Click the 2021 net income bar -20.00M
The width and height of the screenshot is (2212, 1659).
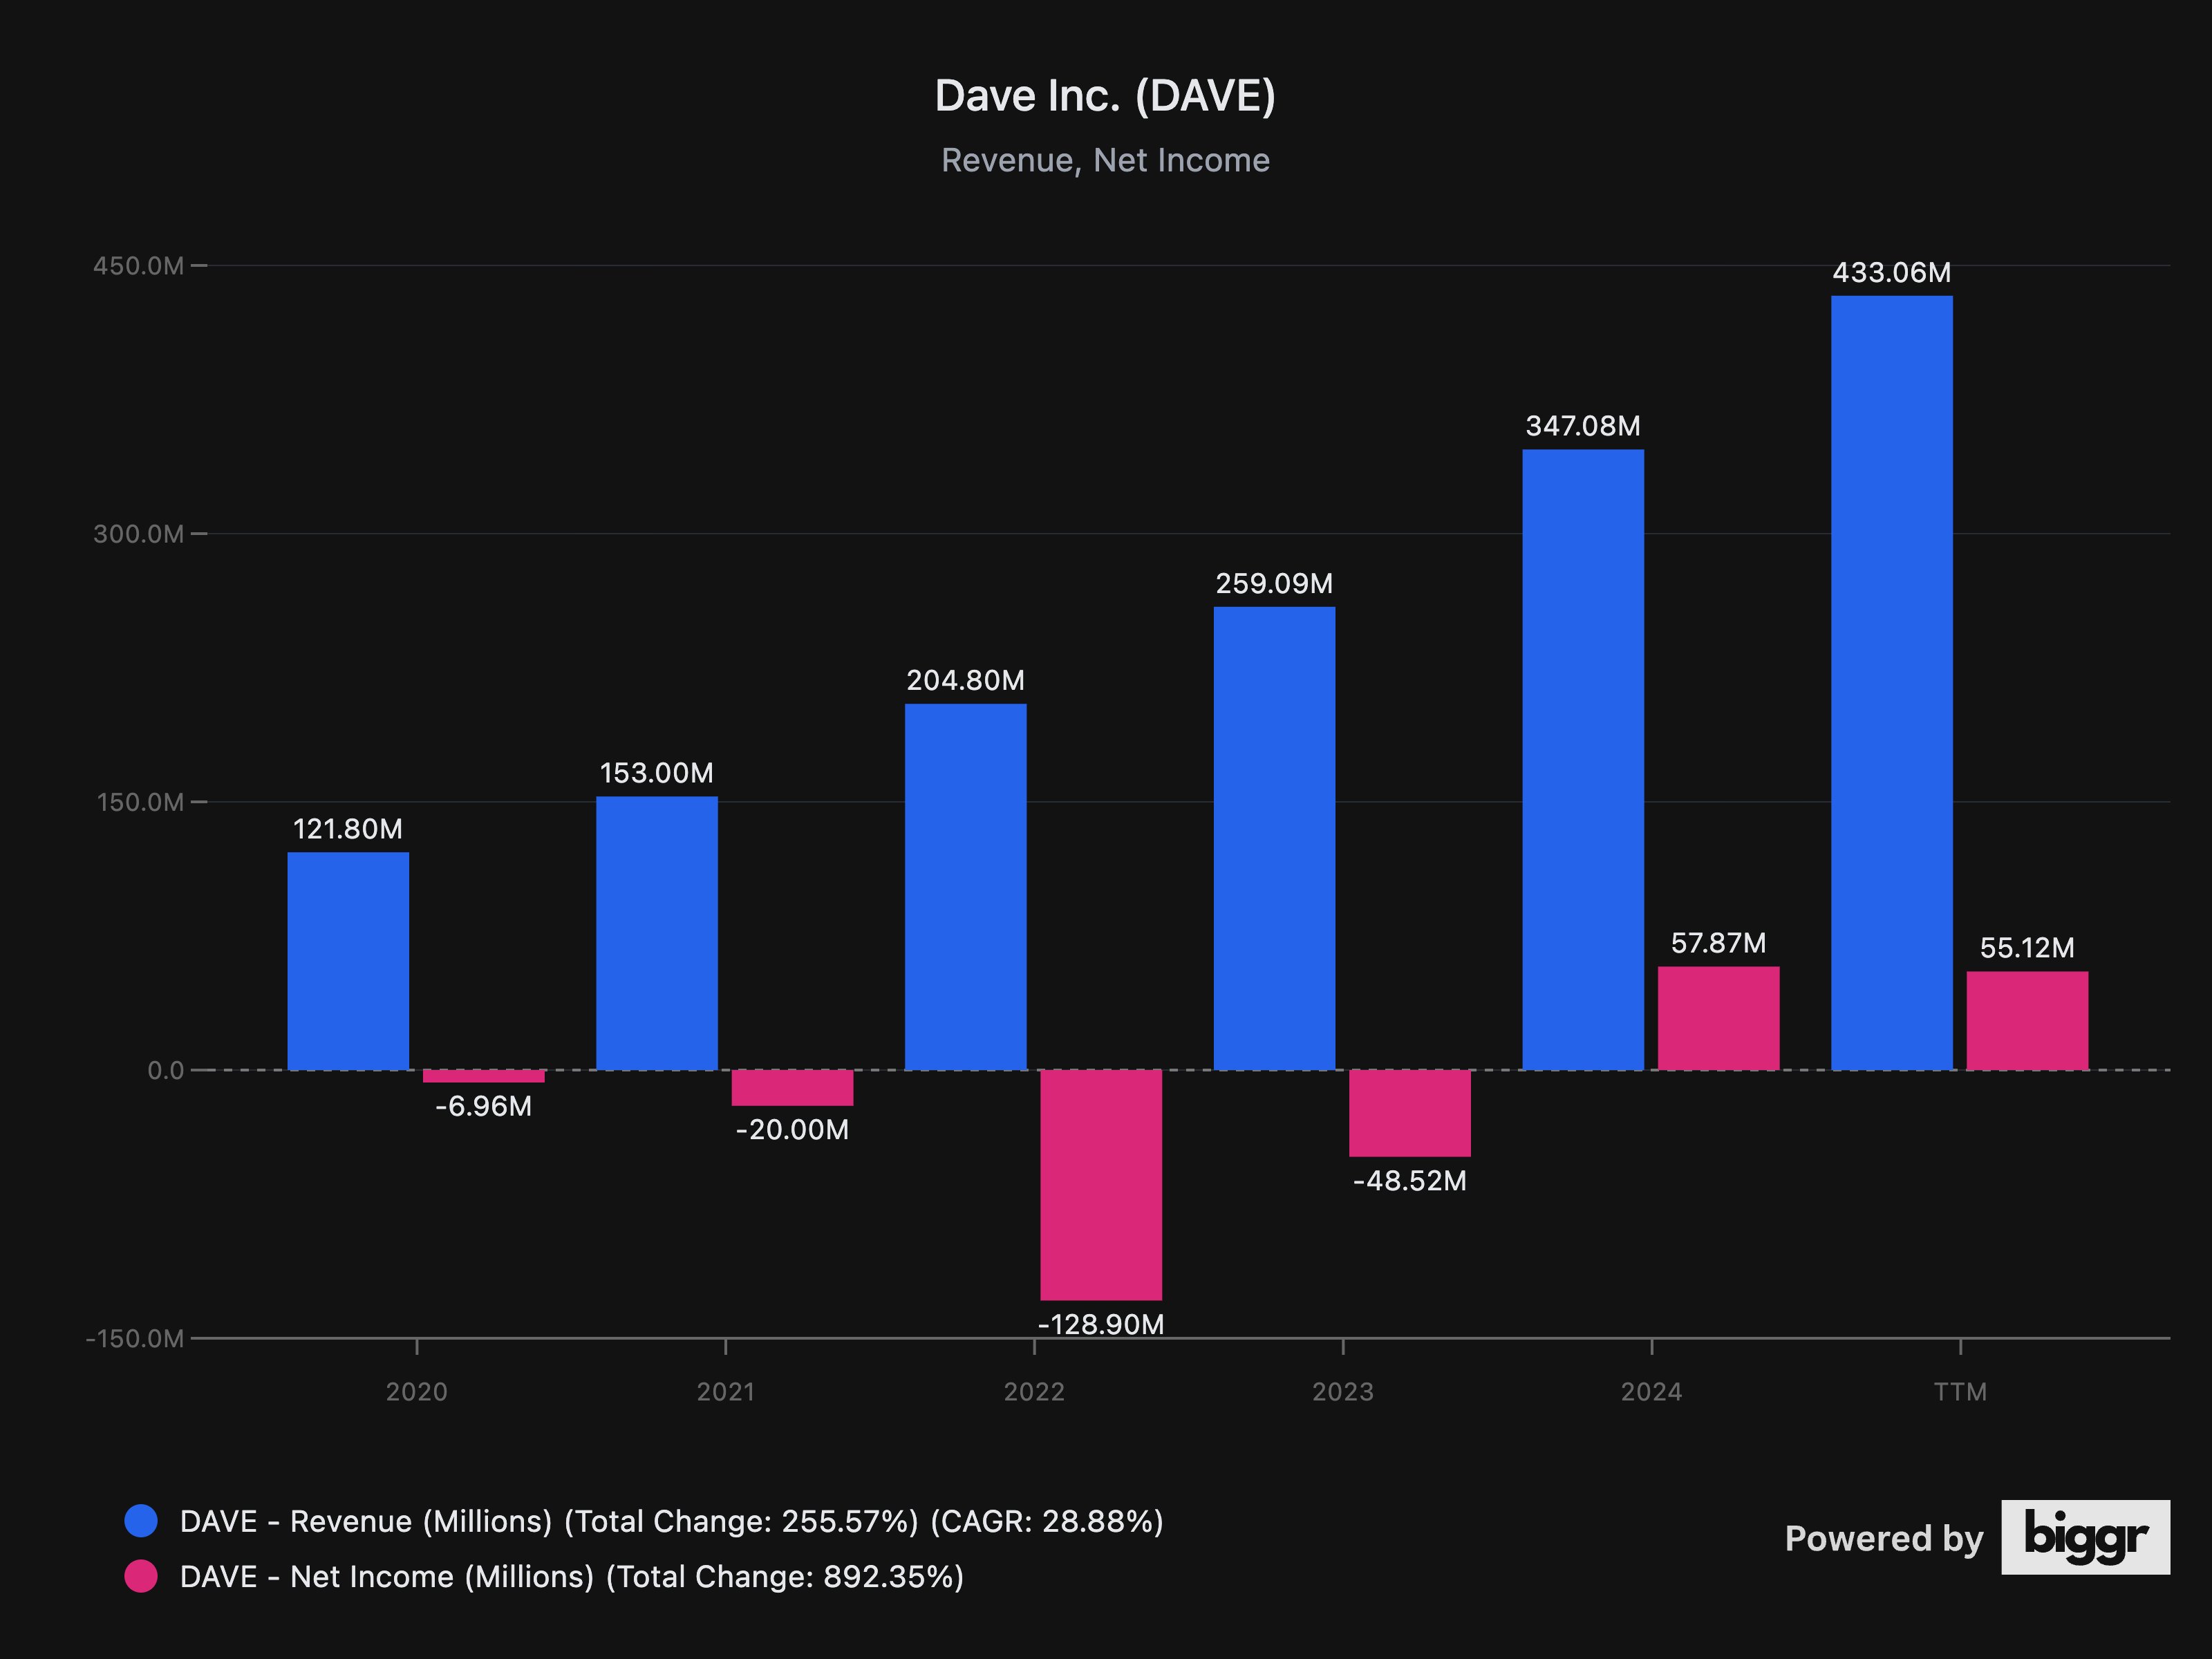[x=792, y=1087]
